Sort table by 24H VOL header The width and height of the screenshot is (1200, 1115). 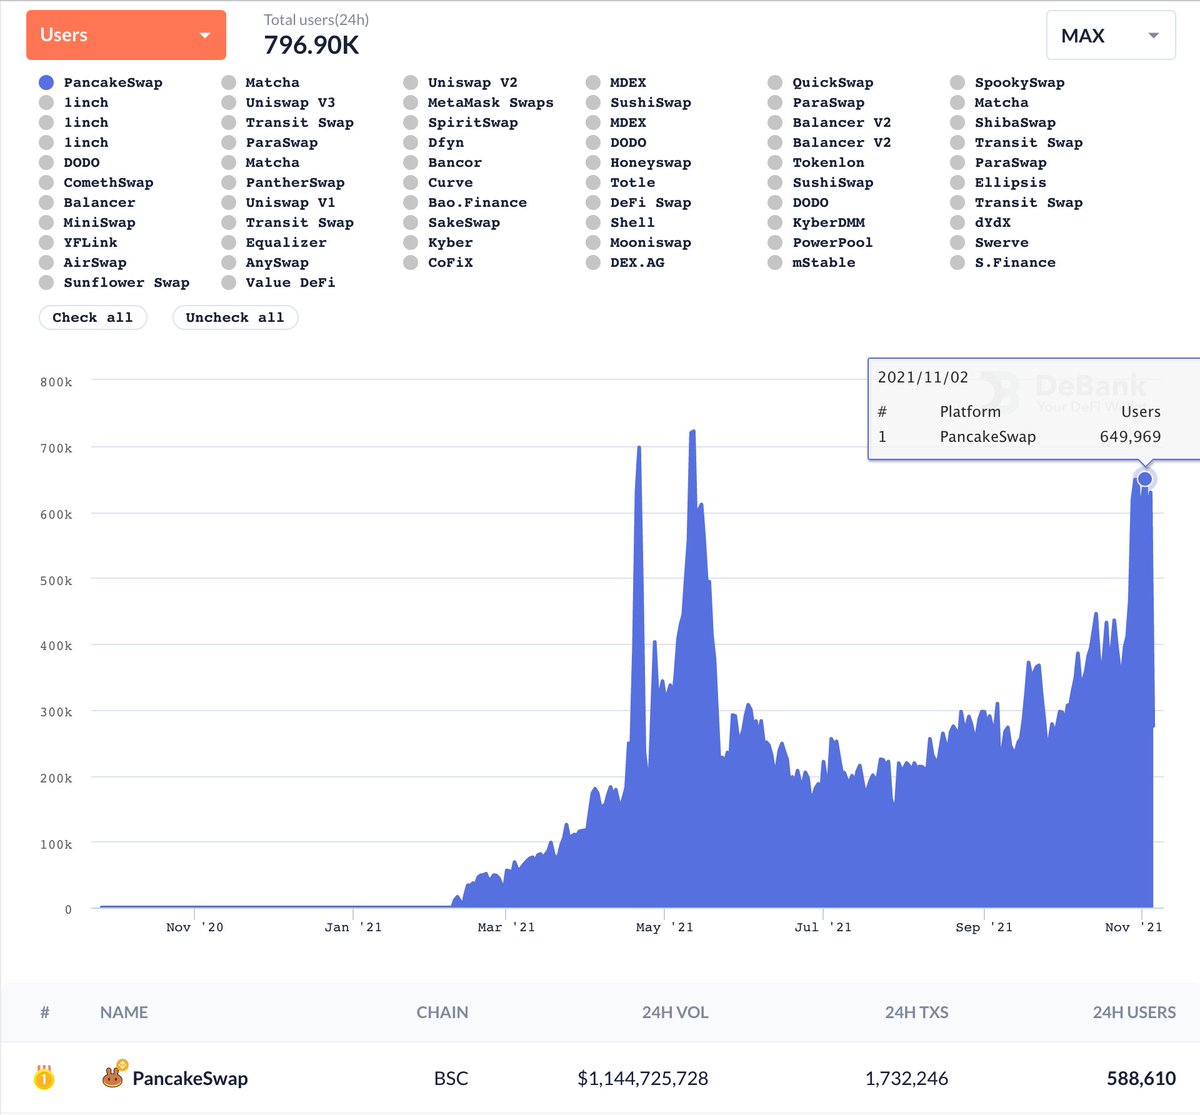pos(675,1013)
